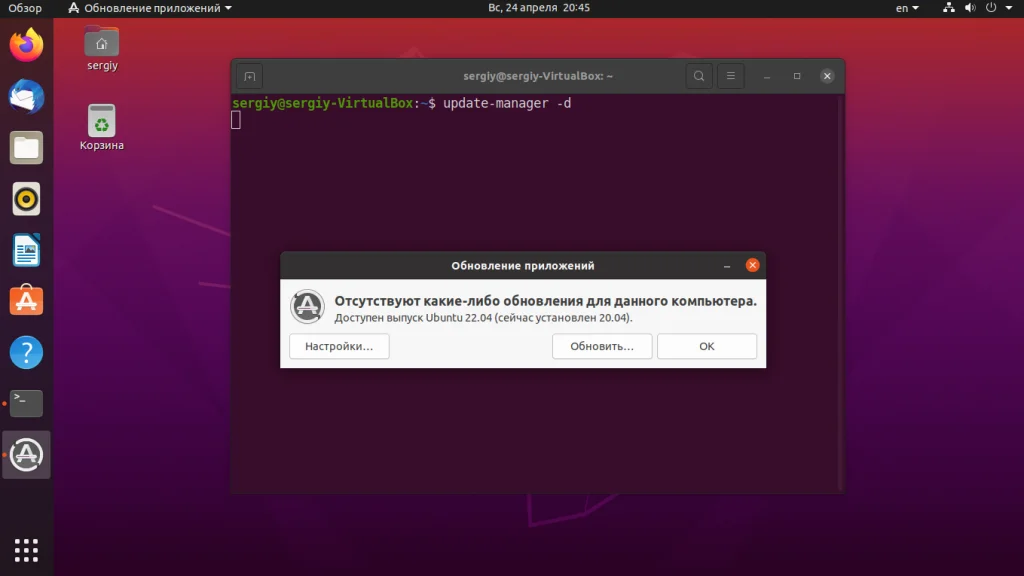
Task: Open the Show Applications grid
Action: click(x=25, y=550)
